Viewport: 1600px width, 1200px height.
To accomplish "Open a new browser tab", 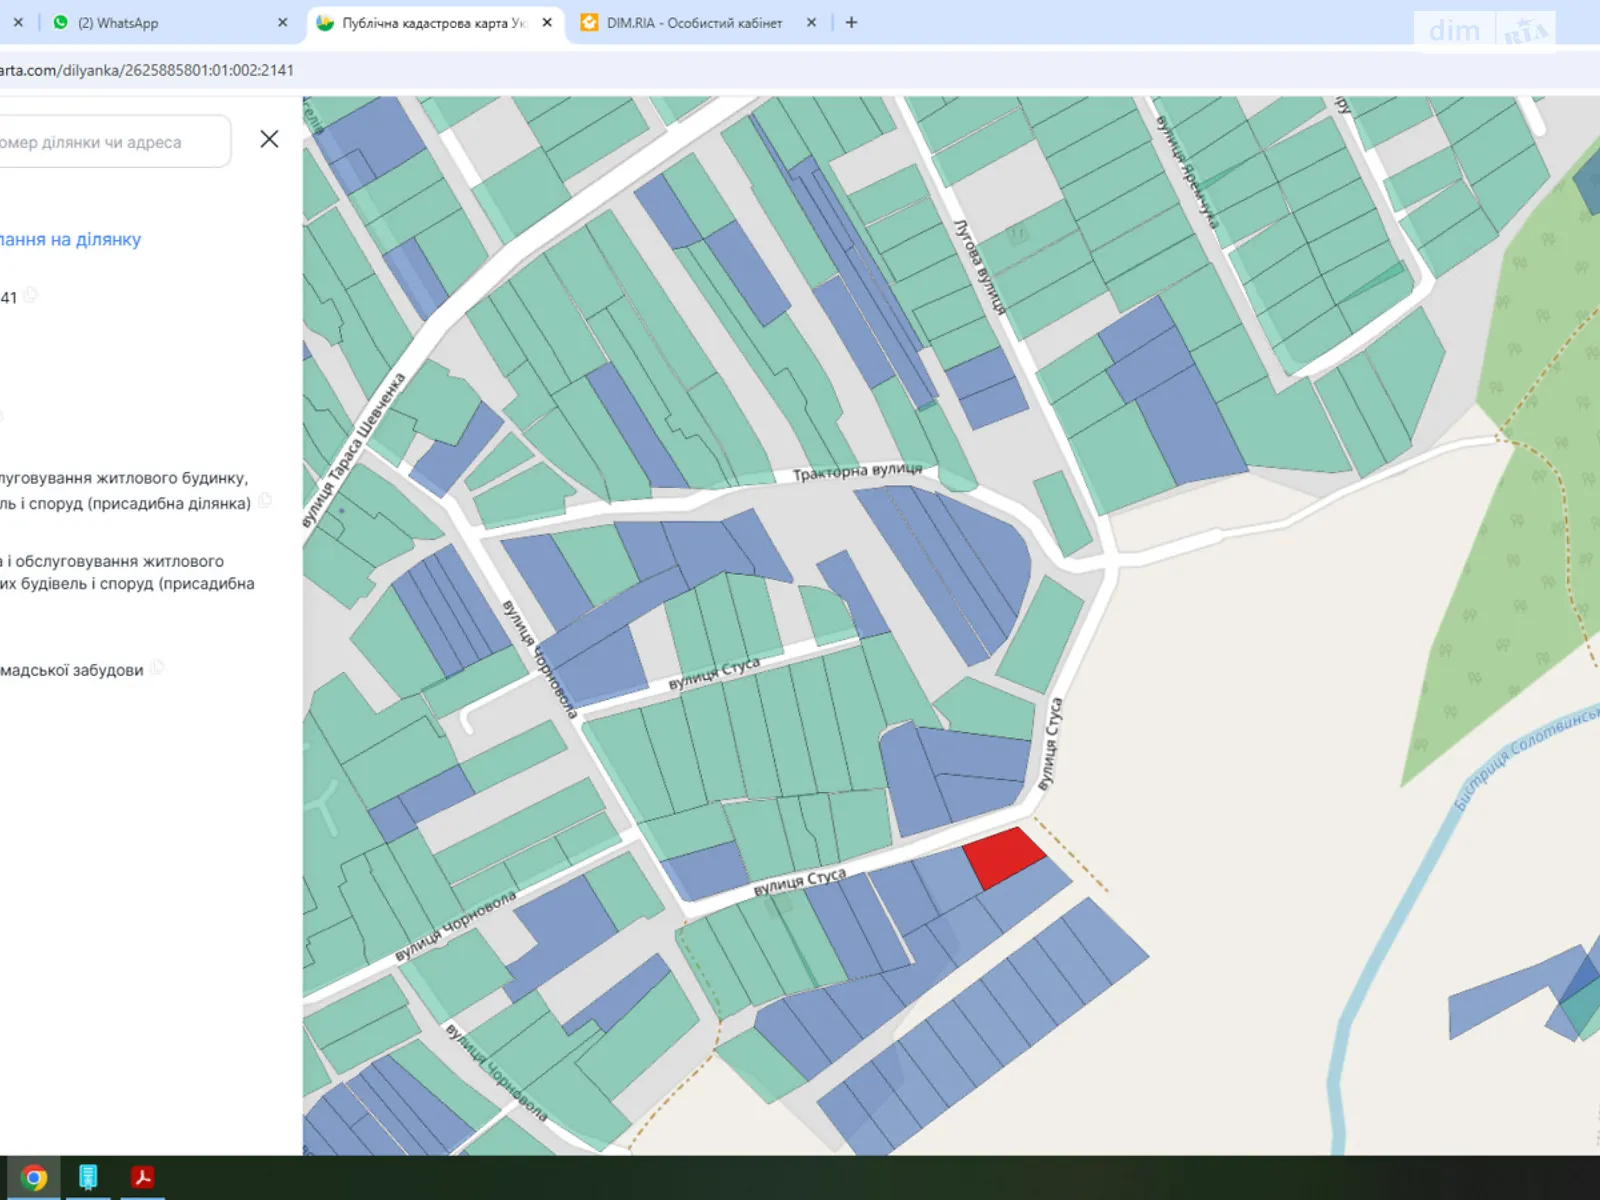I will coord(851,22).
